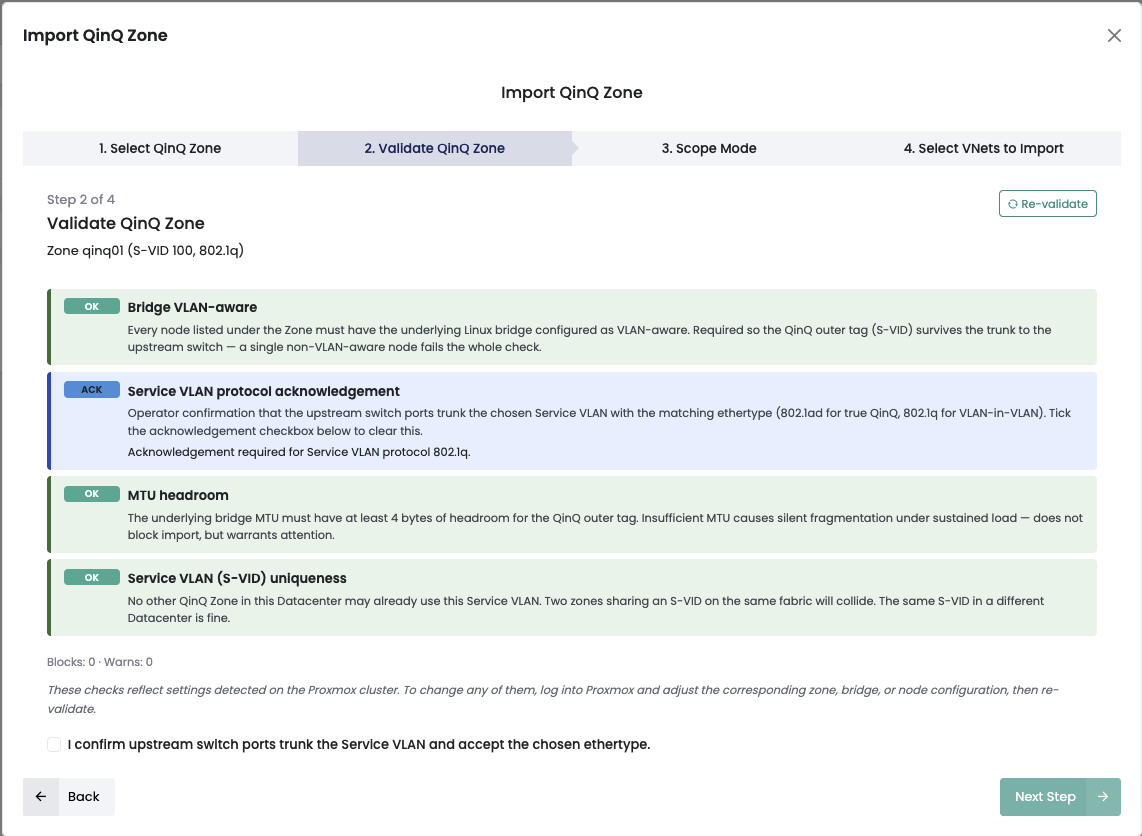This screenshot has height=836, width=1142.
Task: Open the Scope Mode step tab
Action: click(709, 149)
